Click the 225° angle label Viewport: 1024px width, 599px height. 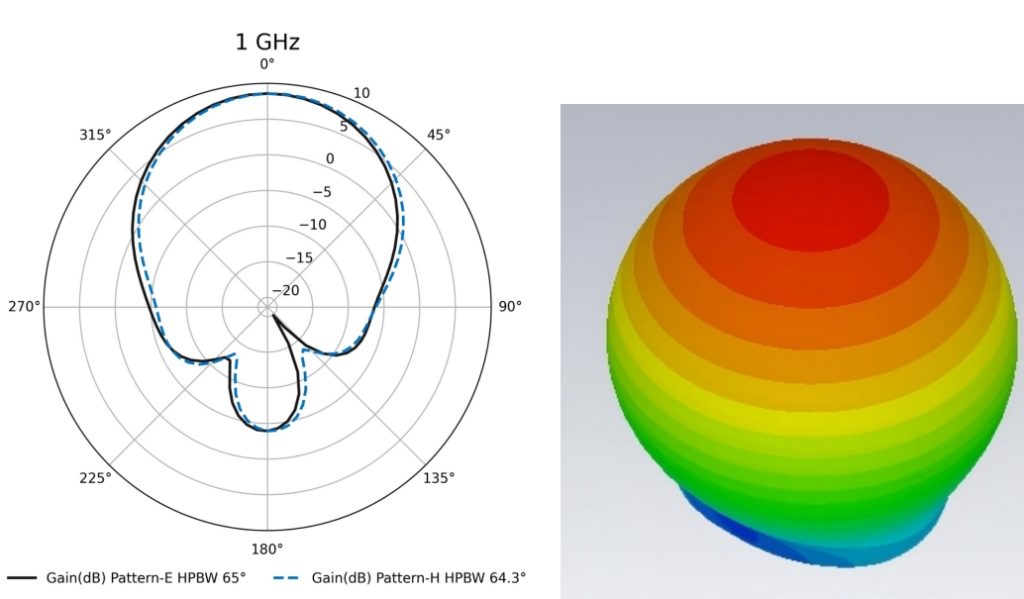point(96,478)
